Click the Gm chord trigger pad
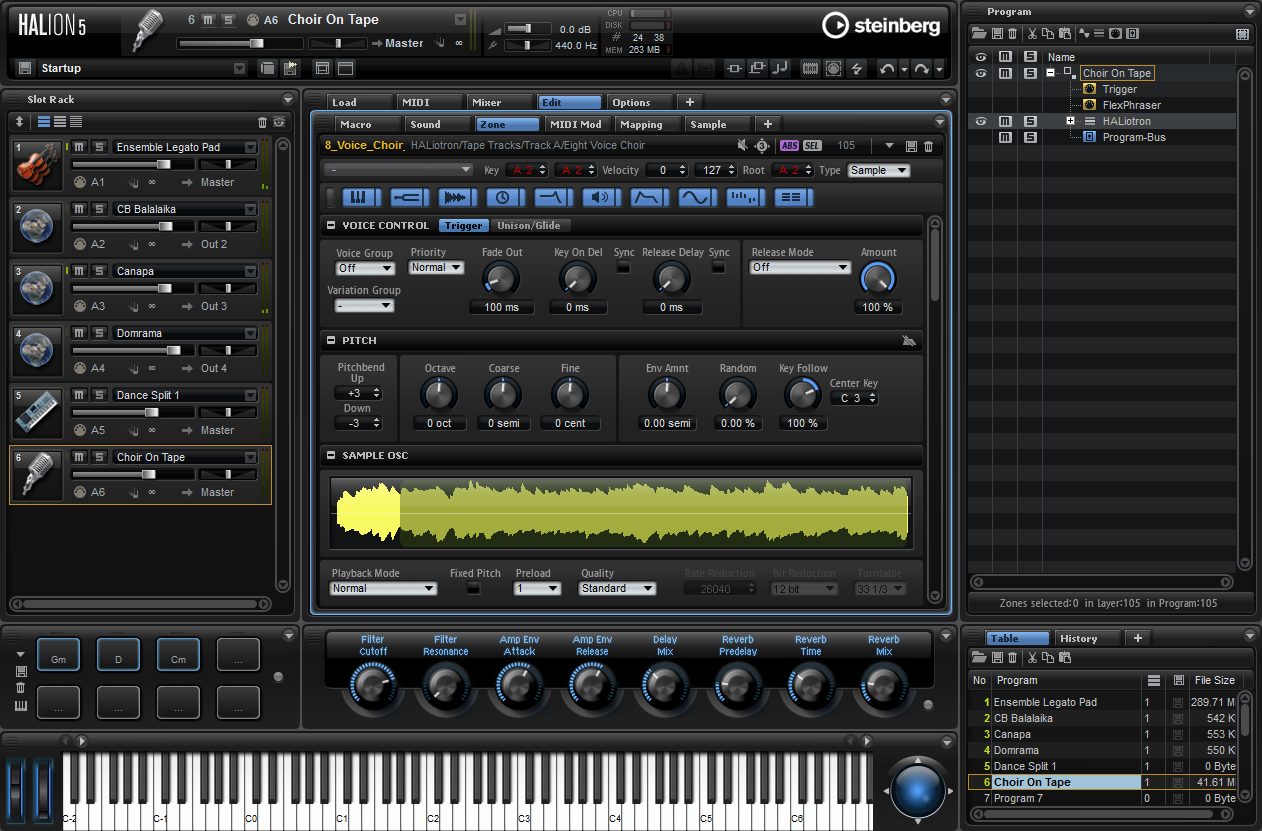The height and width of the screenshot is (831, 1262). coord(59,656)
